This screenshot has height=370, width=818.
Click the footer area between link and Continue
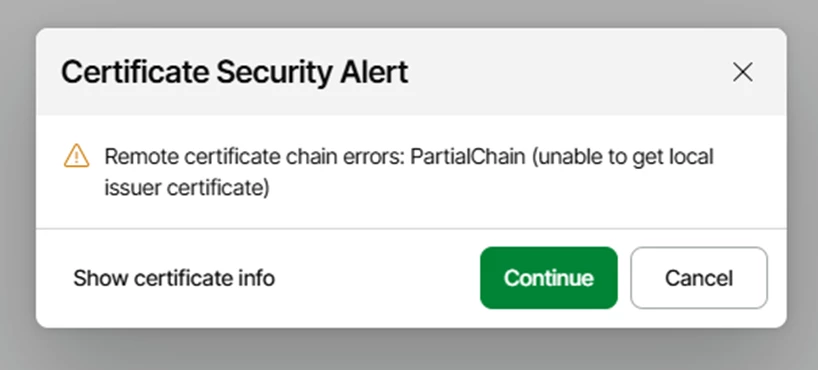pyautogui.click(x=377, y=278)
